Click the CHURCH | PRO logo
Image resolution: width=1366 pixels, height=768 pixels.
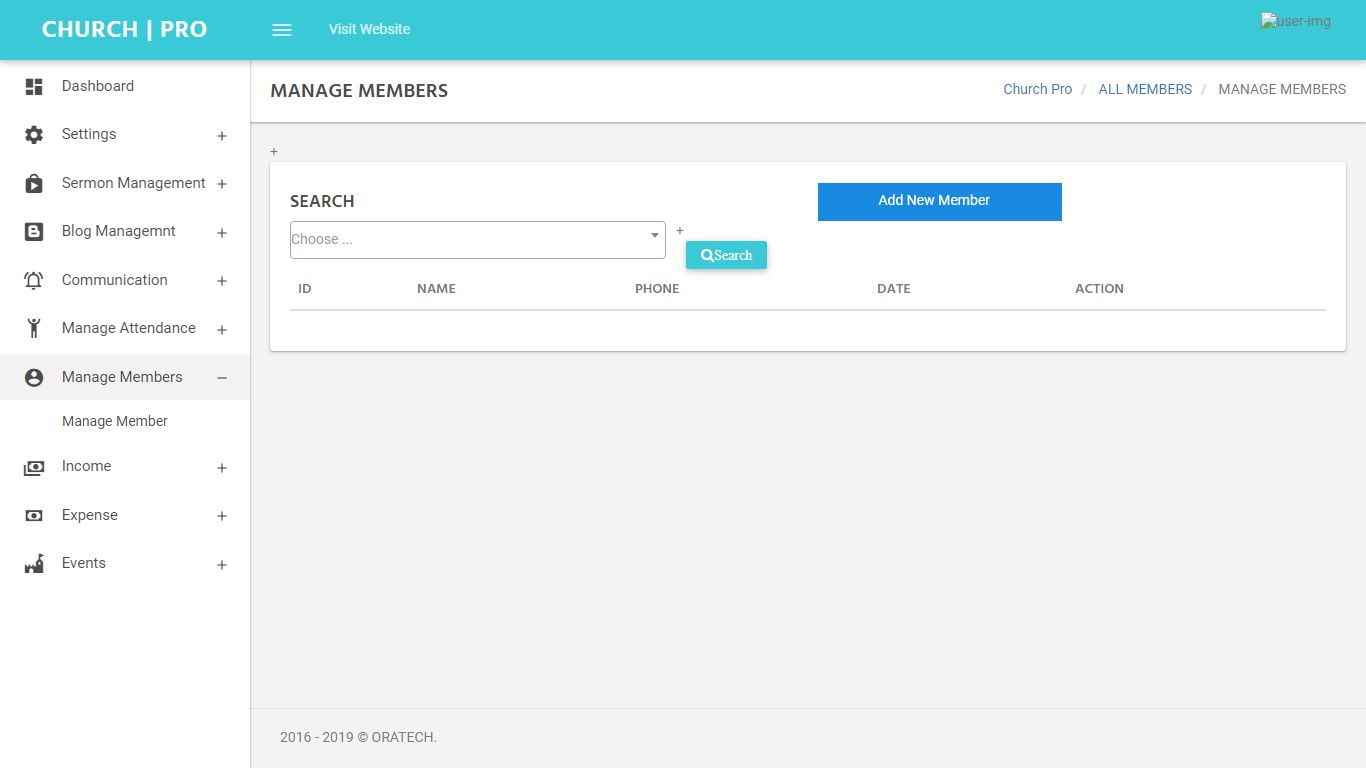click(x=125, y=29)
